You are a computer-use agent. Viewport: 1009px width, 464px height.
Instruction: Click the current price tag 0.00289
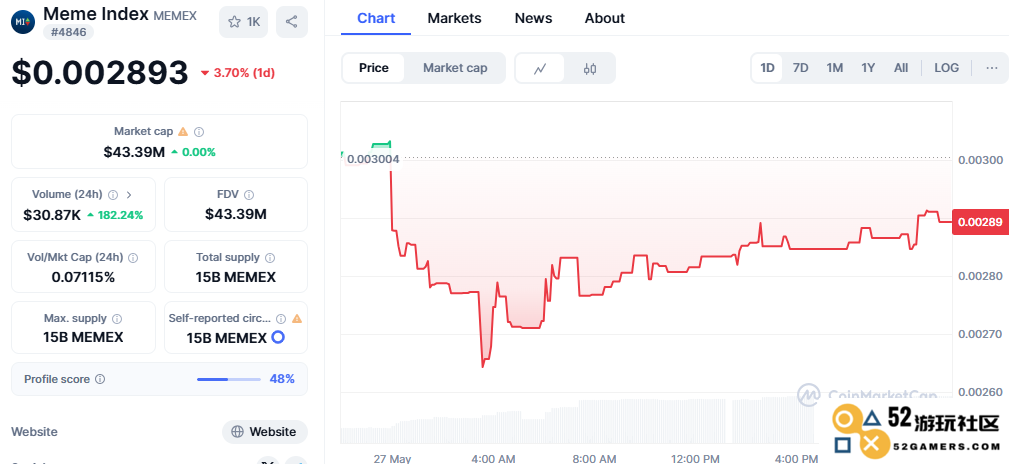979,222
